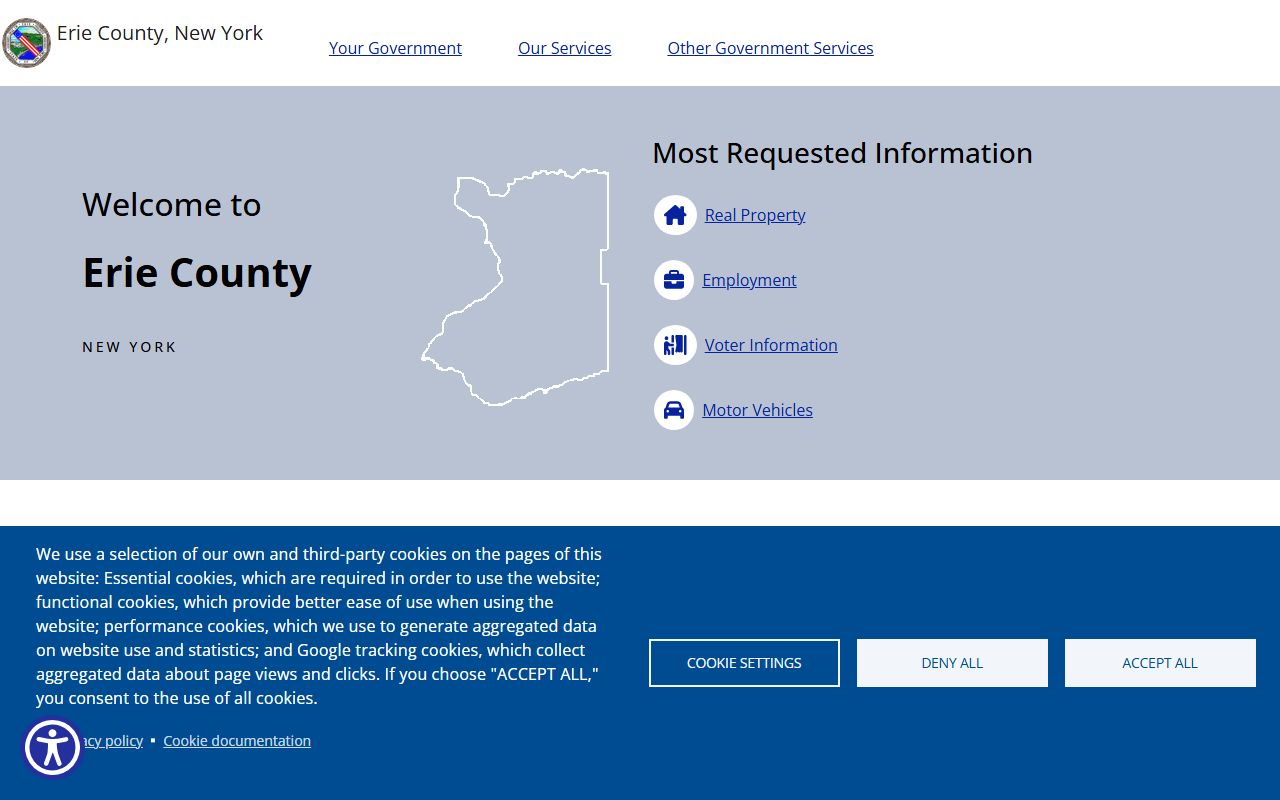
Task: Go to the Employment link
Action: pyautogui.click(x=749, y=280)
